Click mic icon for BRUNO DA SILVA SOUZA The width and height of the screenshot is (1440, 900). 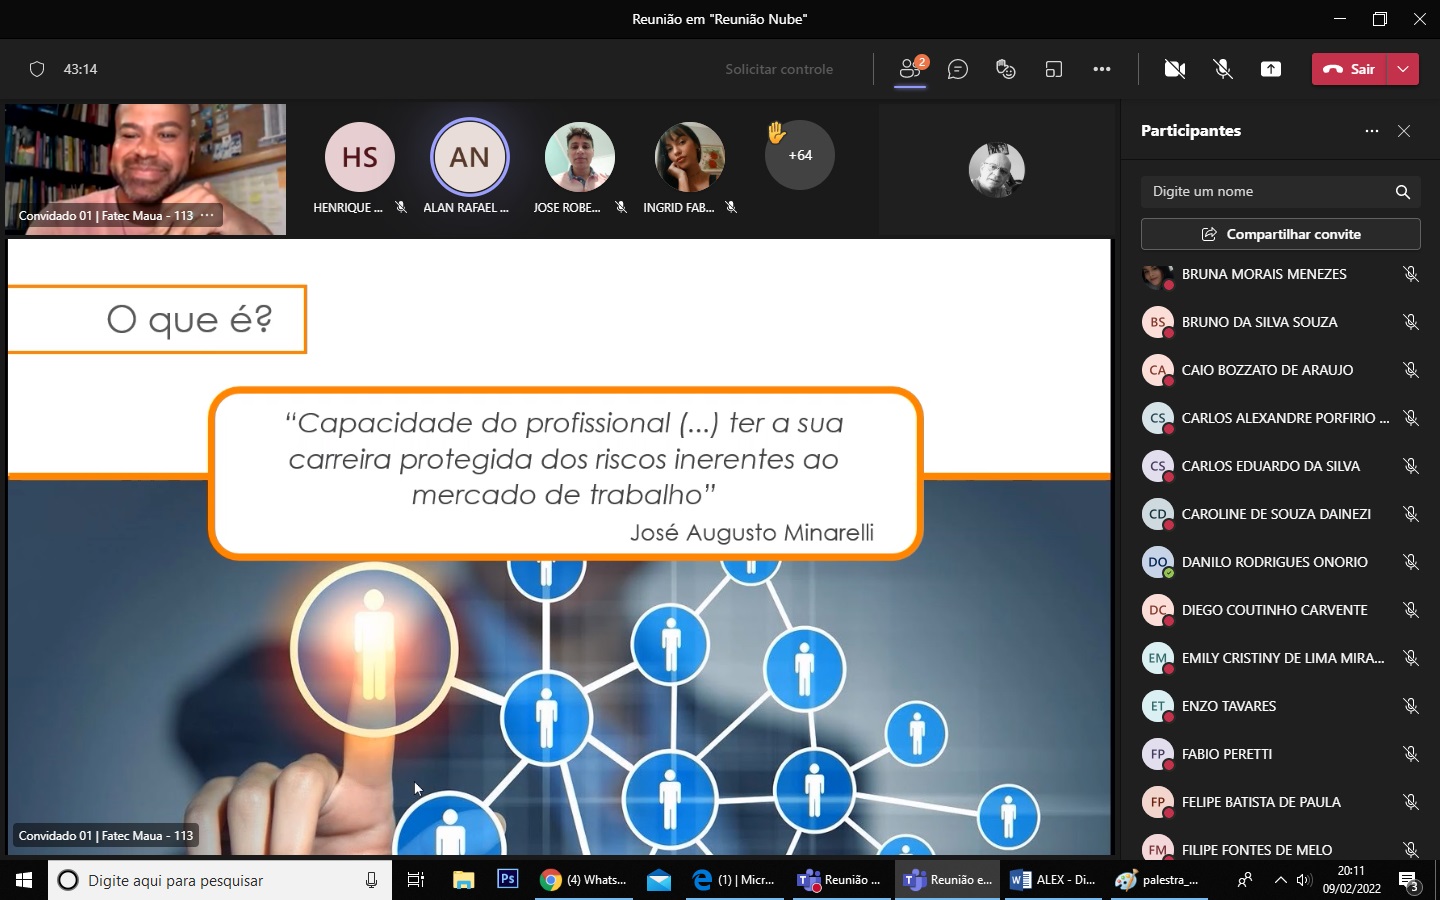tap(1411, 322)
